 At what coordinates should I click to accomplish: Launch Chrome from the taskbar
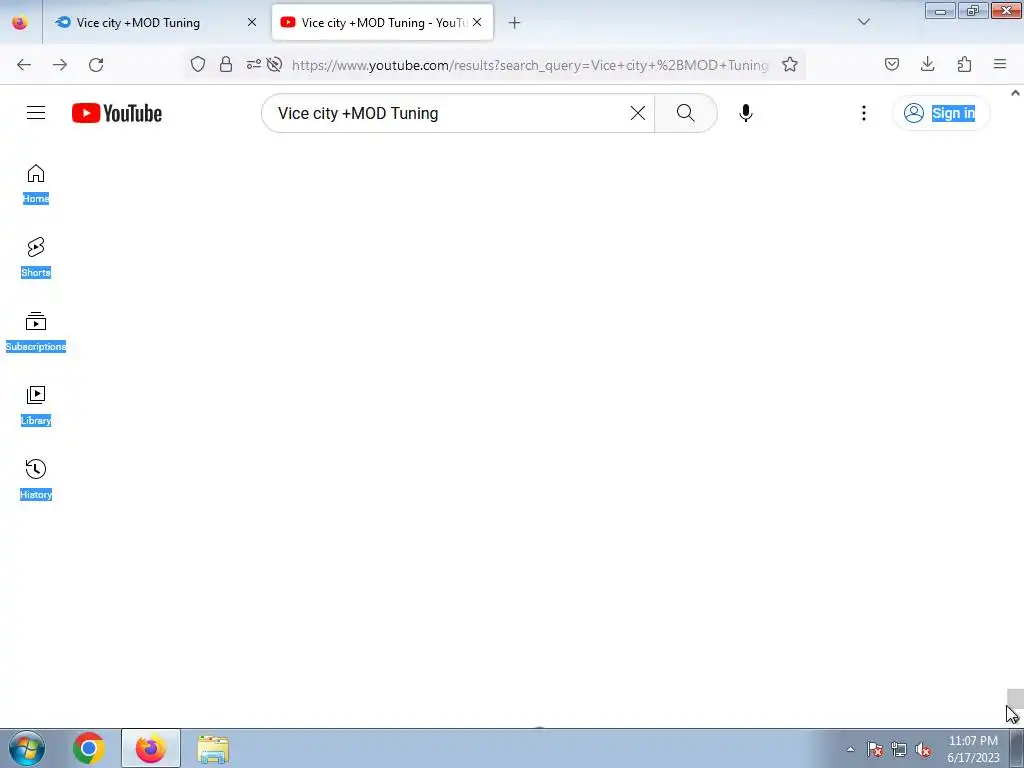pos(89,748)
